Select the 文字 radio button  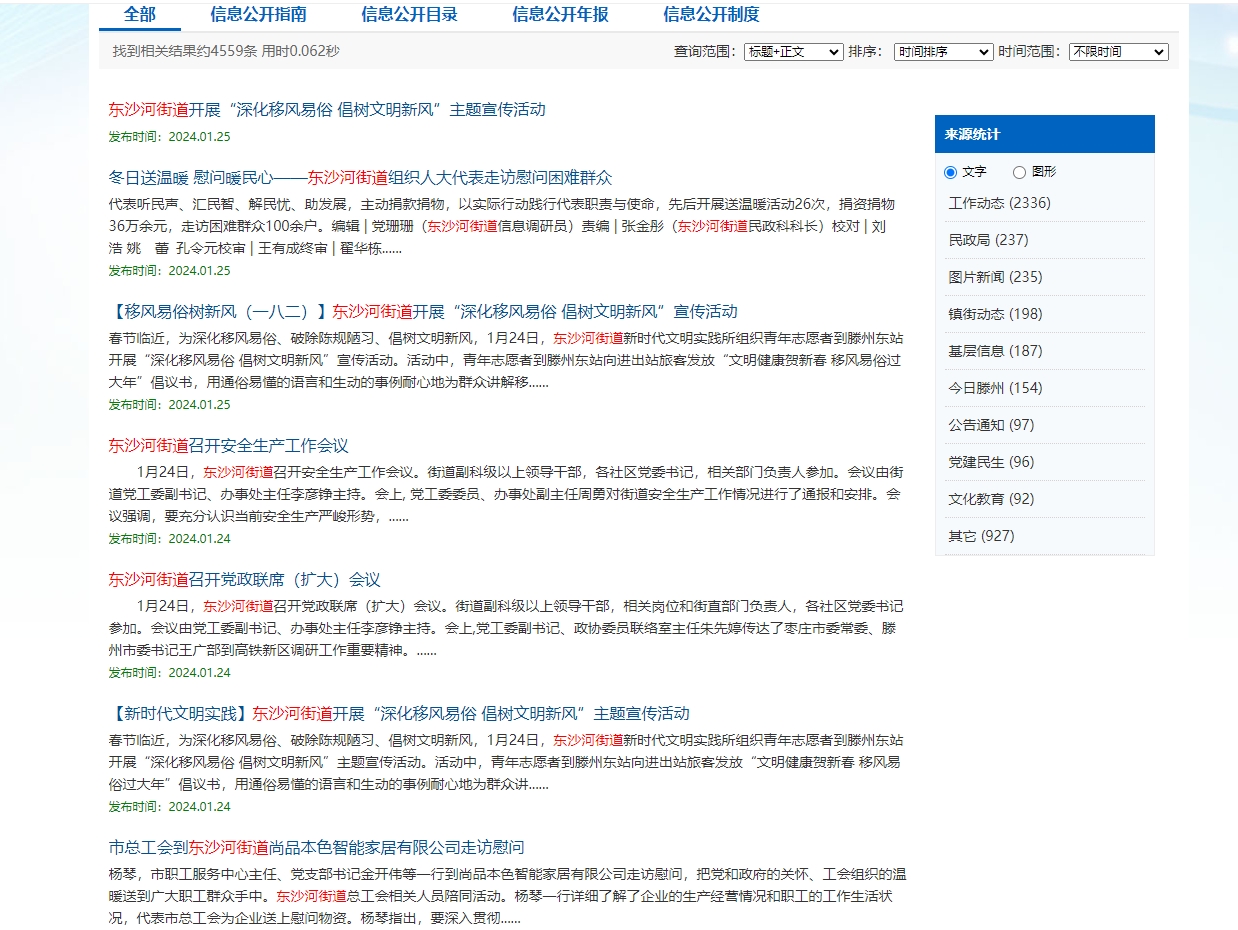[950, 172]
